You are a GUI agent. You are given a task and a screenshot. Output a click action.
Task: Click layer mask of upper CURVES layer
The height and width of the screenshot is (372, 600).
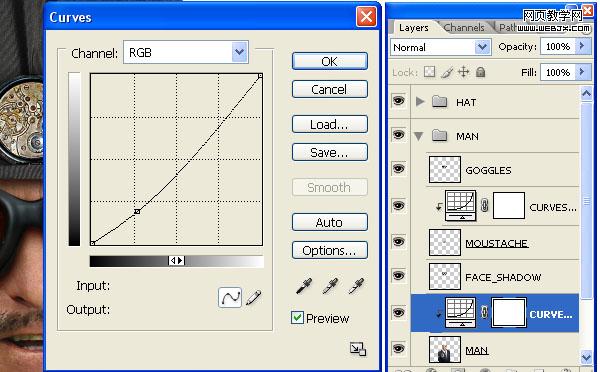pyautogui.click(x=509, y=206)
